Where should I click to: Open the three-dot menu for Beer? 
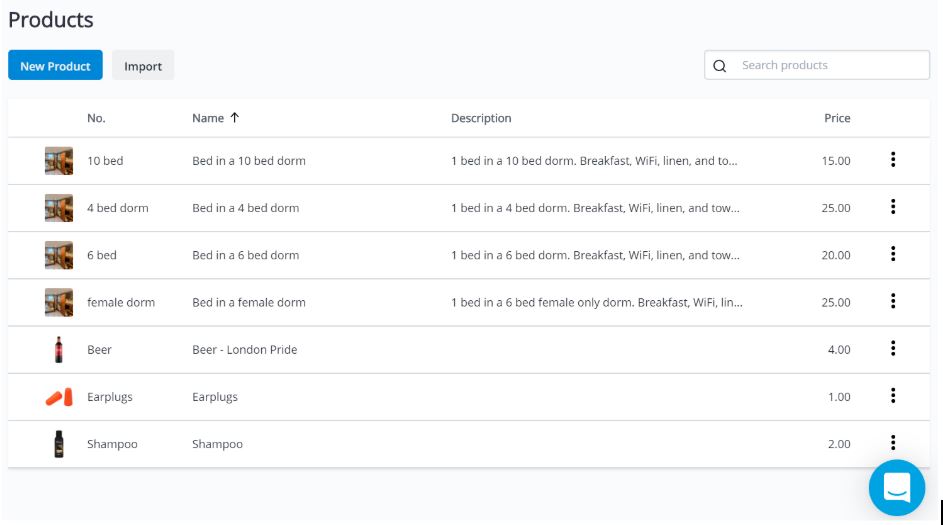coord(893,348)
